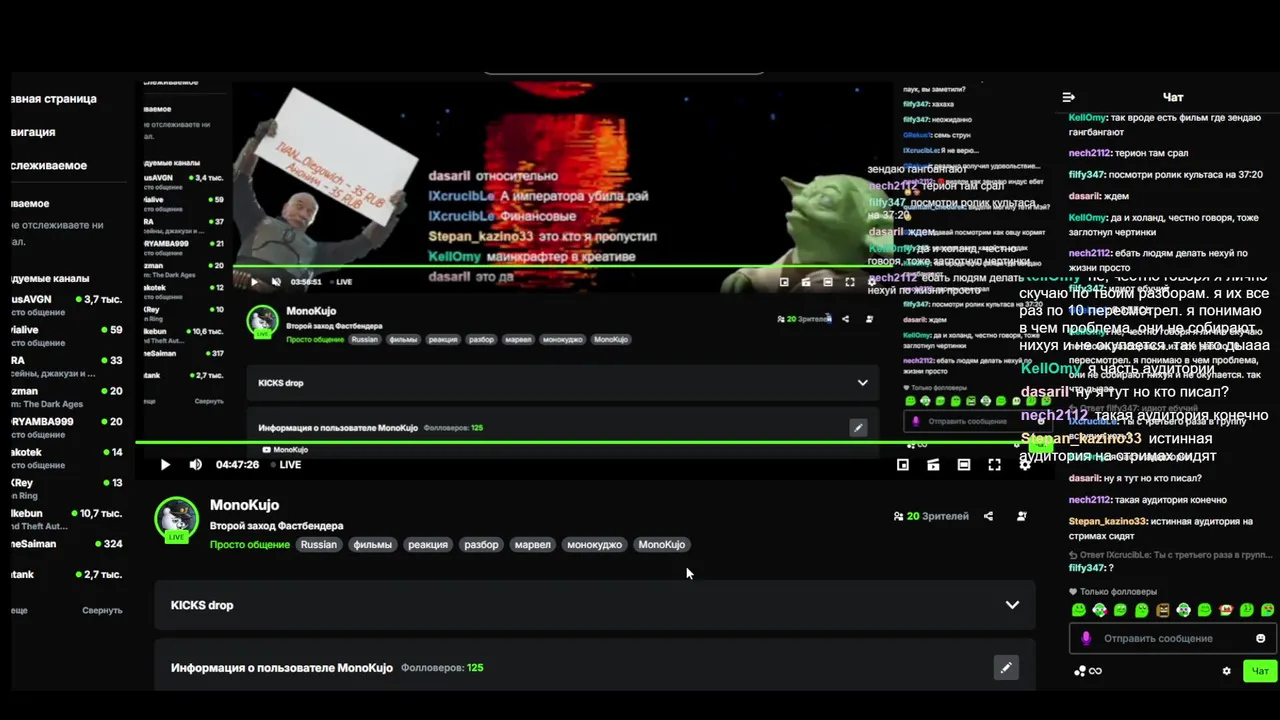This screenshot has width=1280, height=720.
Task: Toggle theater mode in the main player
Action: [964, 464]
